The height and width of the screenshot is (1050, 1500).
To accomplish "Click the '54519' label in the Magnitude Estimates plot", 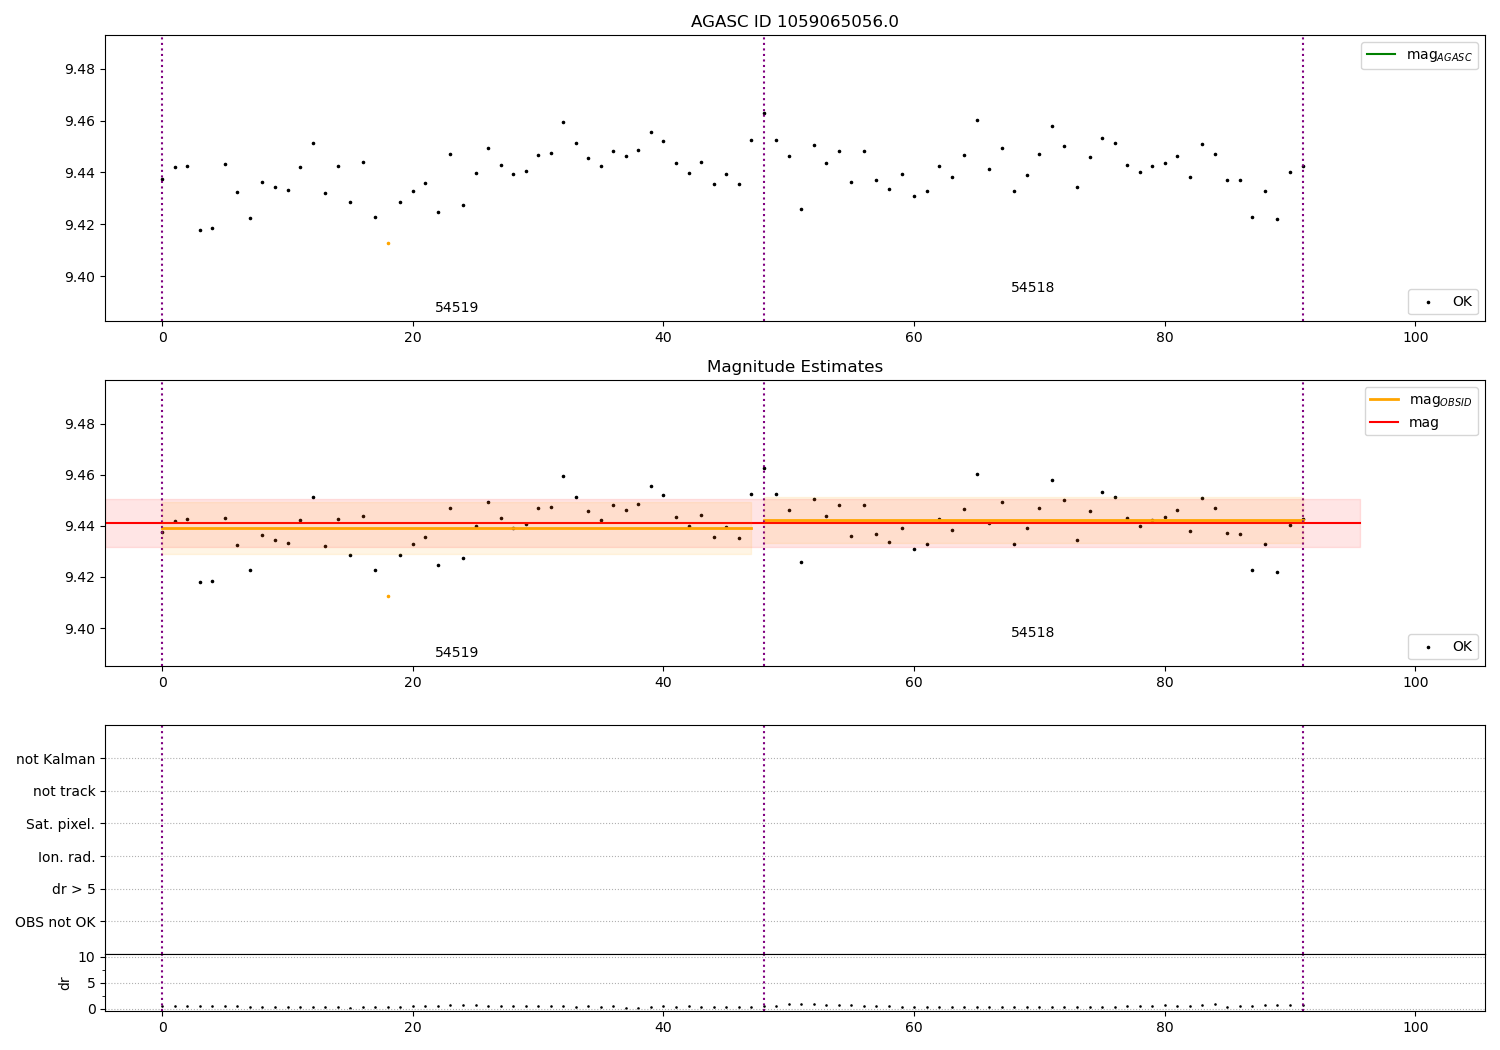I will point(456,653).
